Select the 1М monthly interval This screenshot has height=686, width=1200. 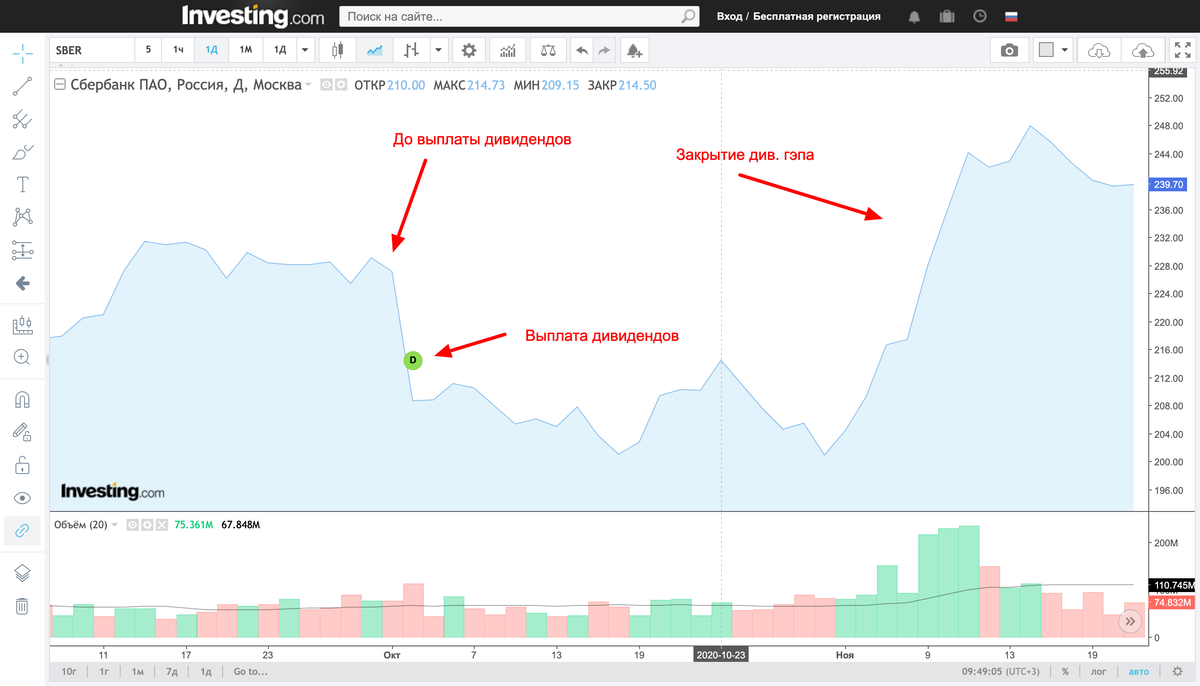click(x=245, y=50)
